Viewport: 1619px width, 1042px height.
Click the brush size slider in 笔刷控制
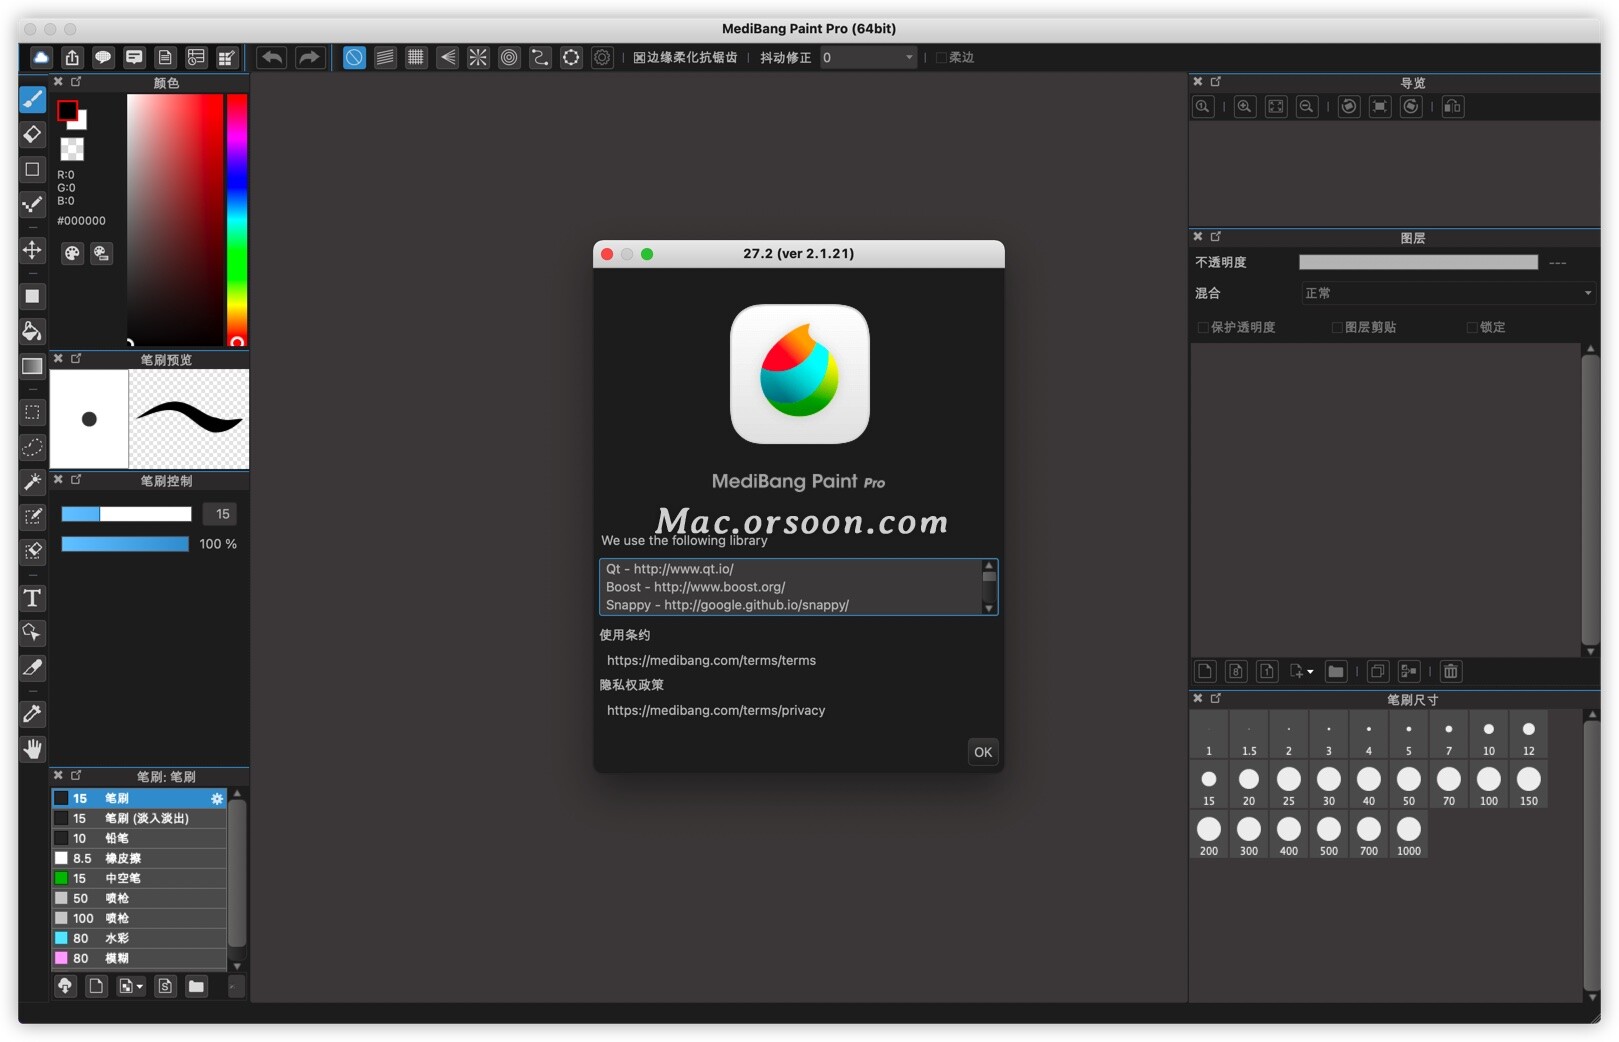[x=126, y=514]
